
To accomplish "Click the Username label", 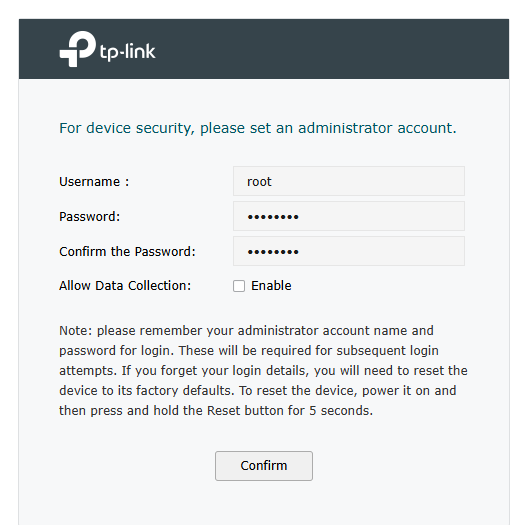I will [94, 181].
